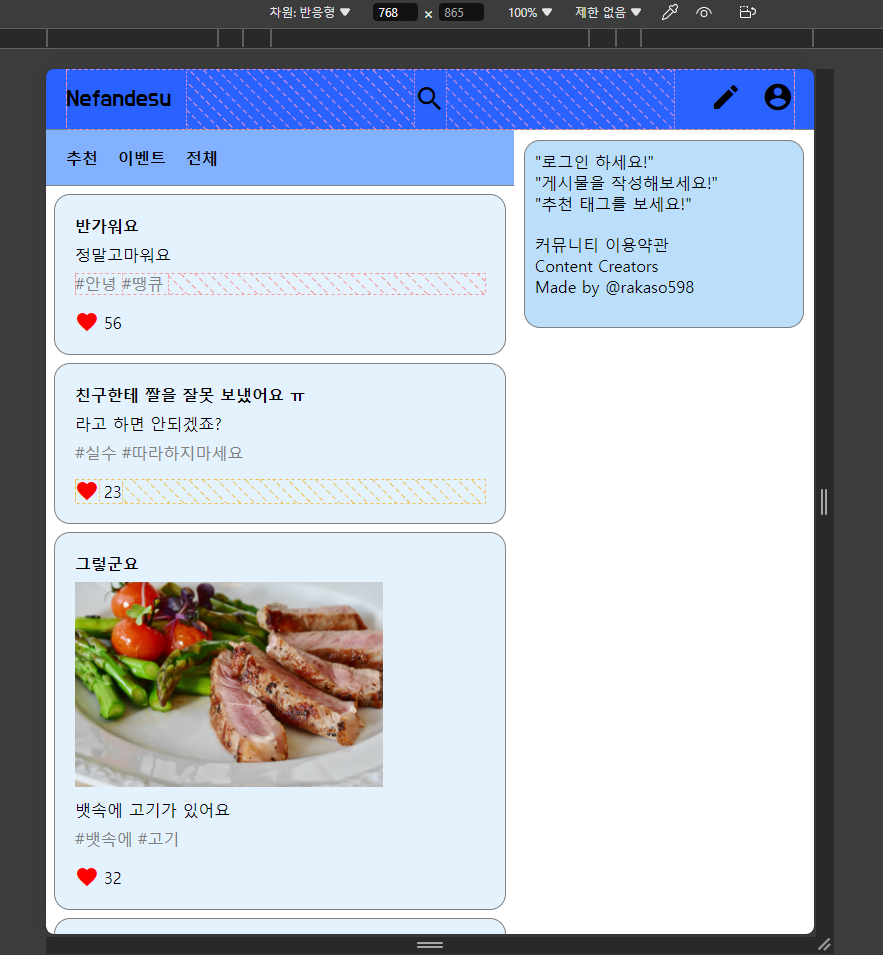Click the 정말고마워요 post body text
Screen dimensions: 883x955
pos(122,255)
